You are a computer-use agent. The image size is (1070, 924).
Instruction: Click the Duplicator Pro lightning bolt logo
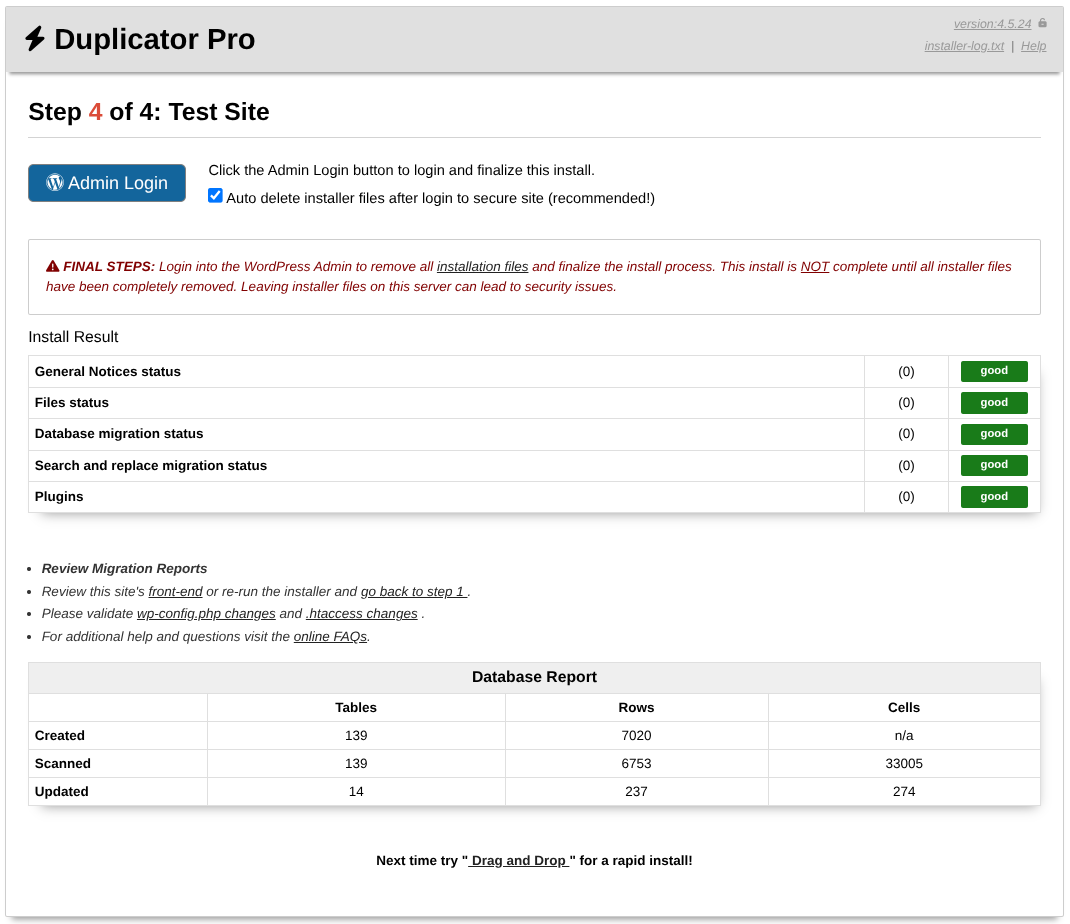[35, 39]
